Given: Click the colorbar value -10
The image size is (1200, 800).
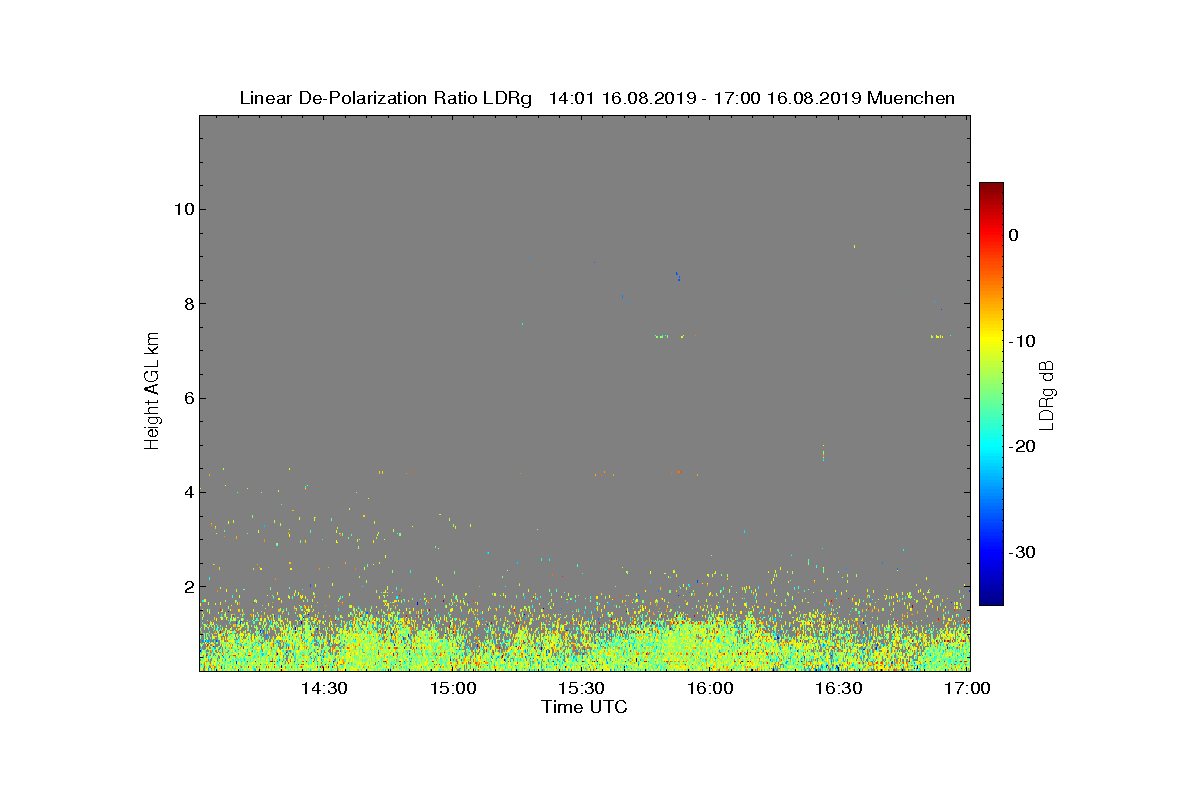Looking at the screenshot, I should (x=1022, y=341).
